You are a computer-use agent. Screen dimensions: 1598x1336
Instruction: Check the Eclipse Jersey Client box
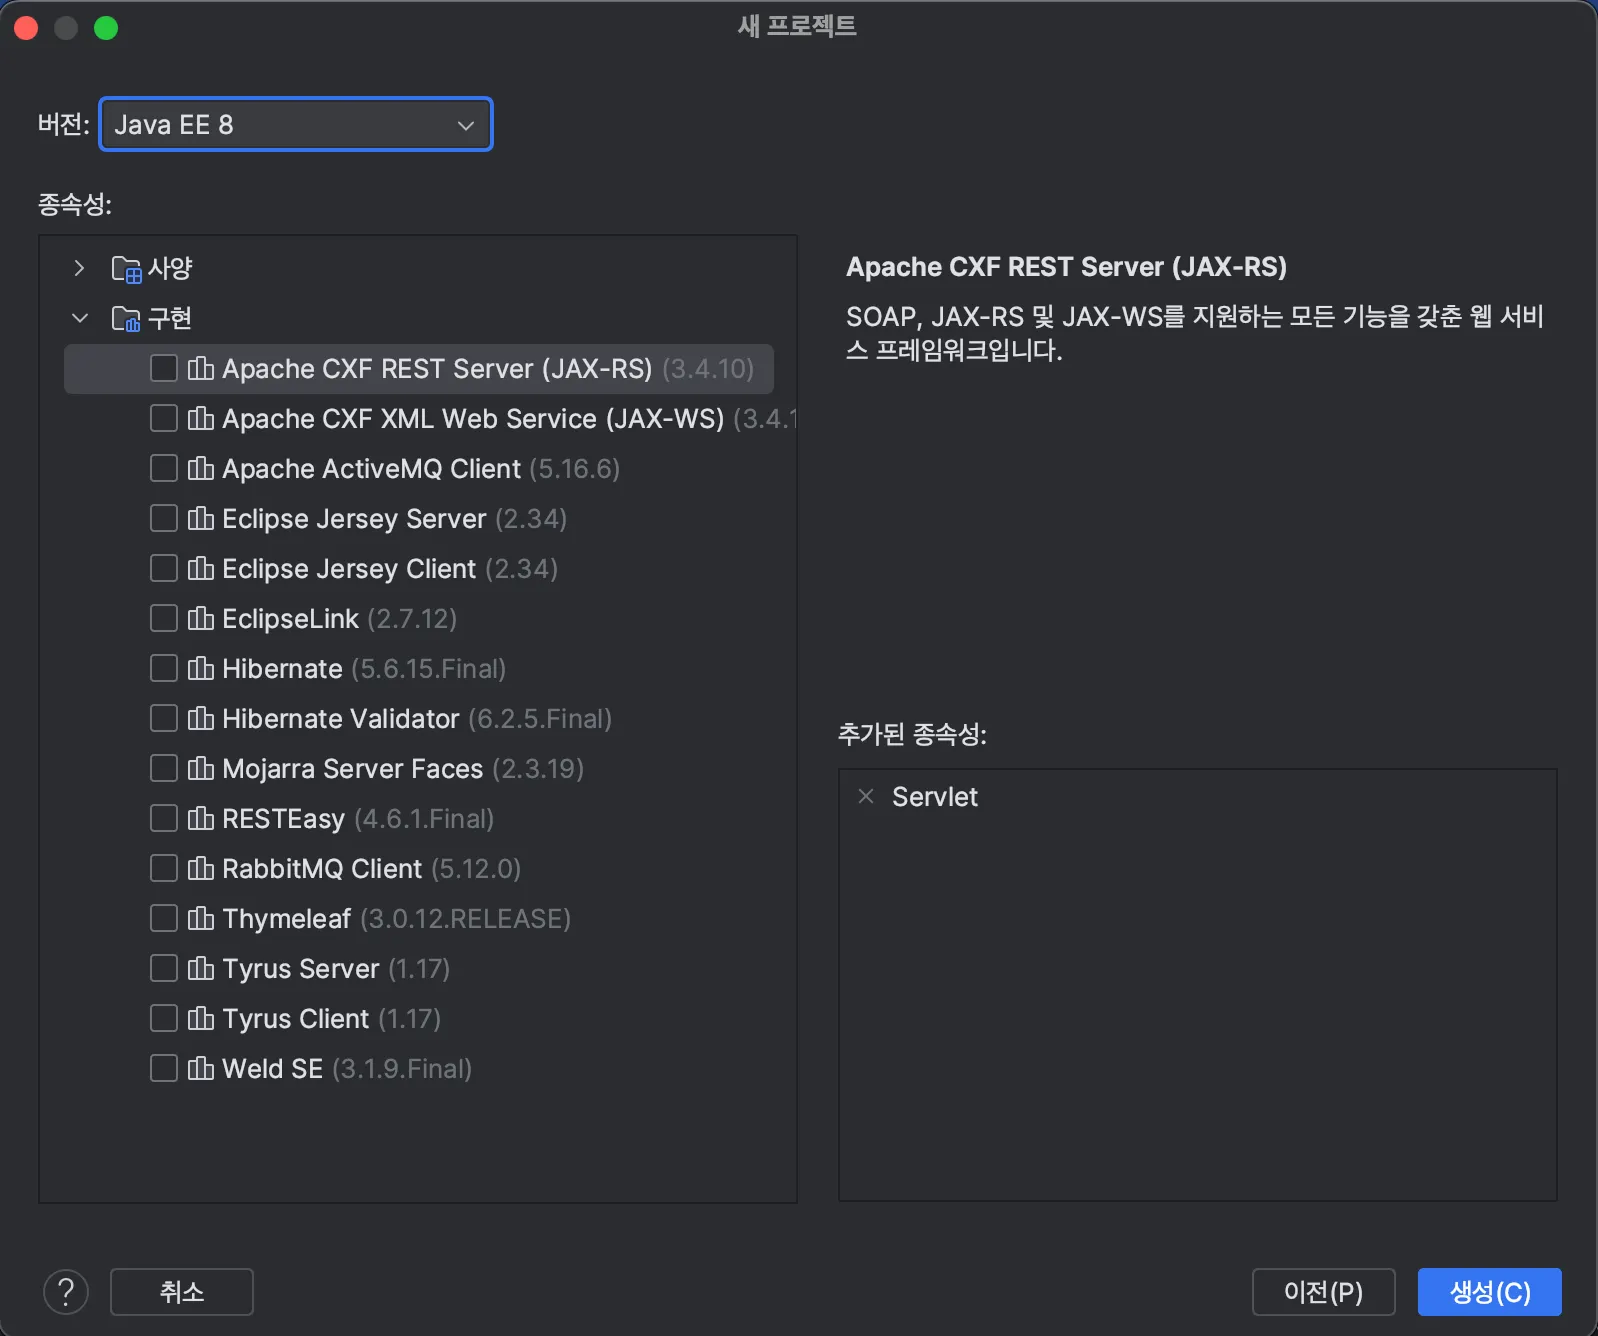[x=164, y=568]
